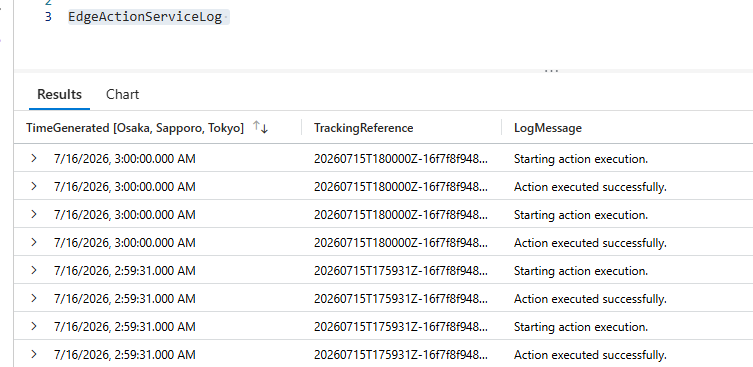The width and height of the screenshot is (753, 367).
Task: Select the Results tab
Action: [x=60, y=95]
